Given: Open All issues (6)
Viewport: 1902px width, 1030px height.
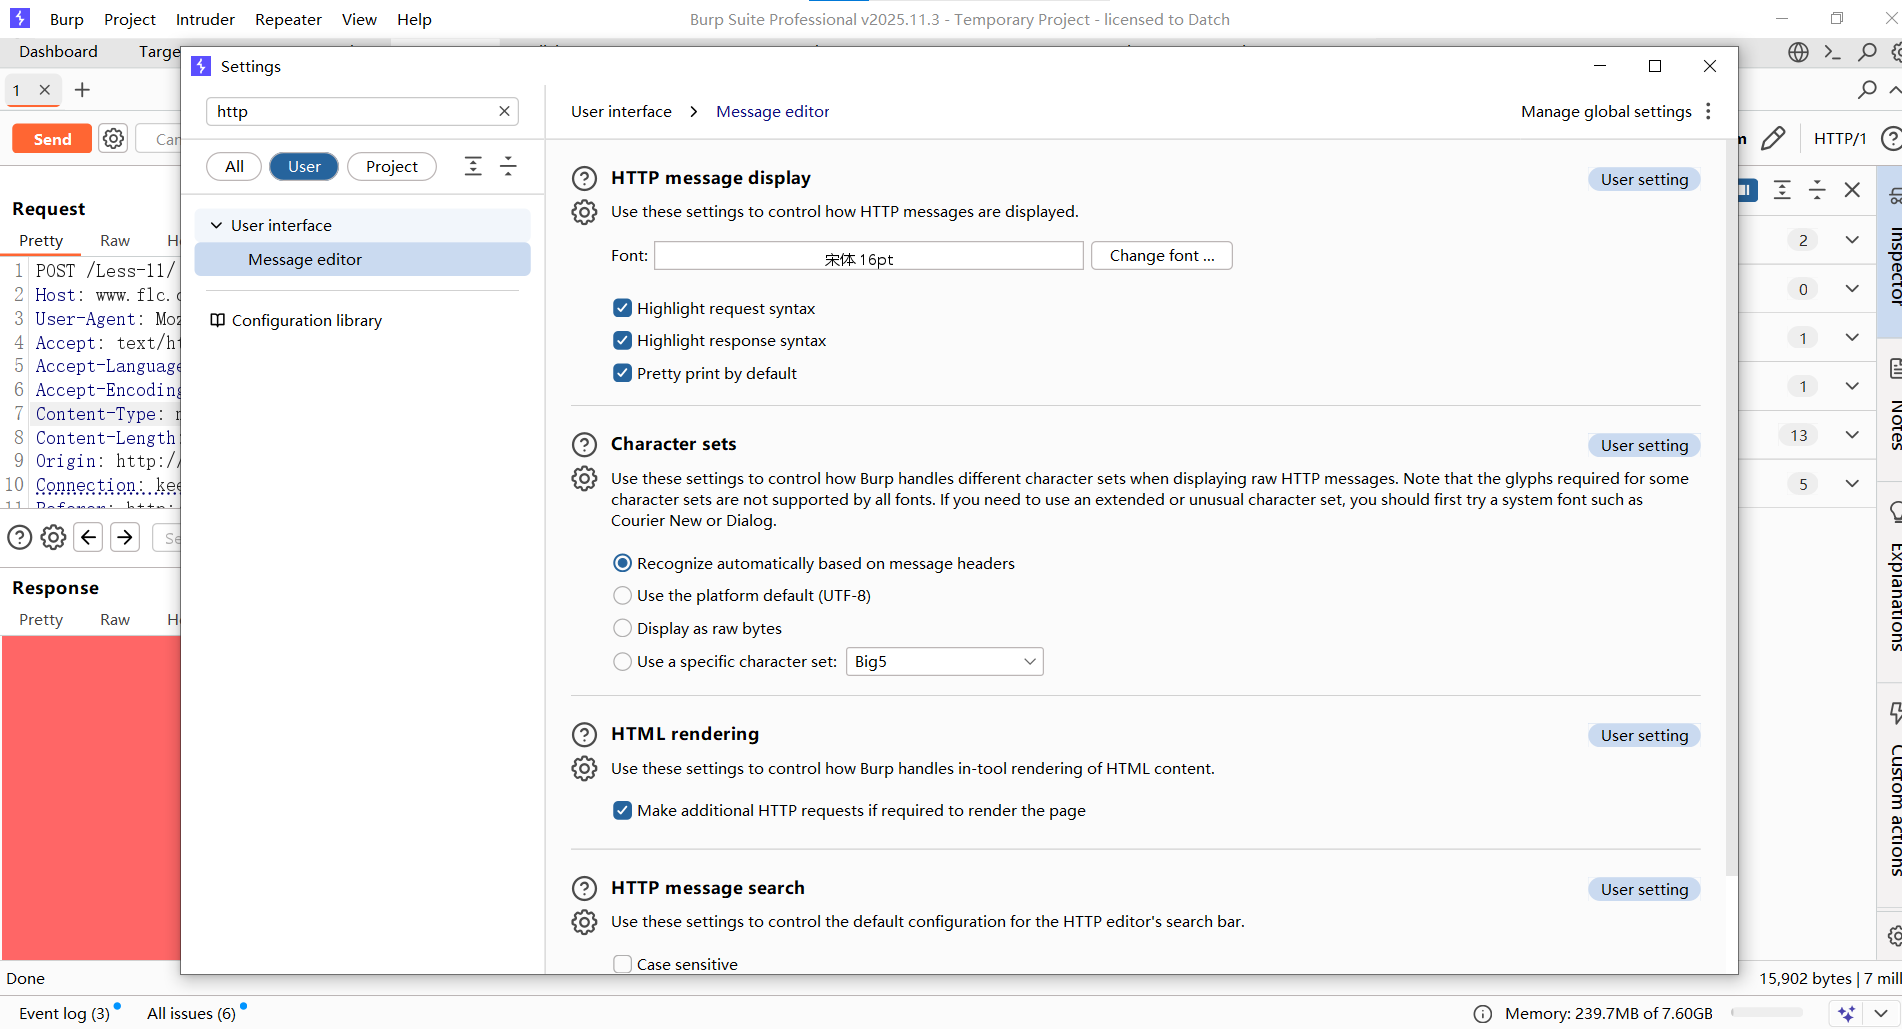Looking at the screenshot, I should pyautogui.click(x=191, y=1013).
